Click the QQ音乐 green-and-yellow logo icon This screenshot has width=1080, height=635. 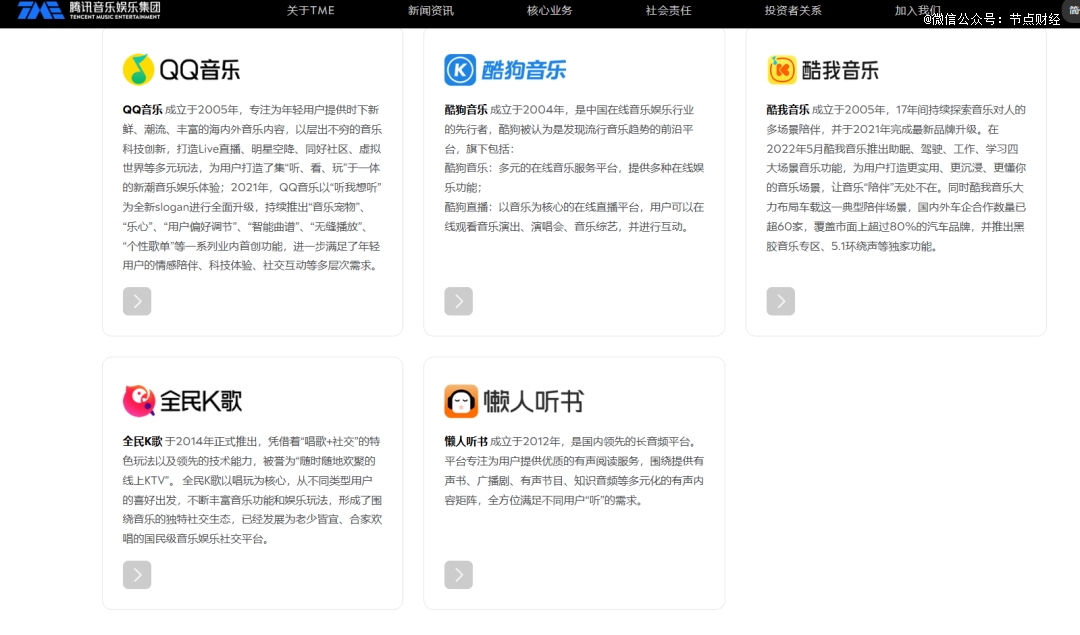point(138,70)
